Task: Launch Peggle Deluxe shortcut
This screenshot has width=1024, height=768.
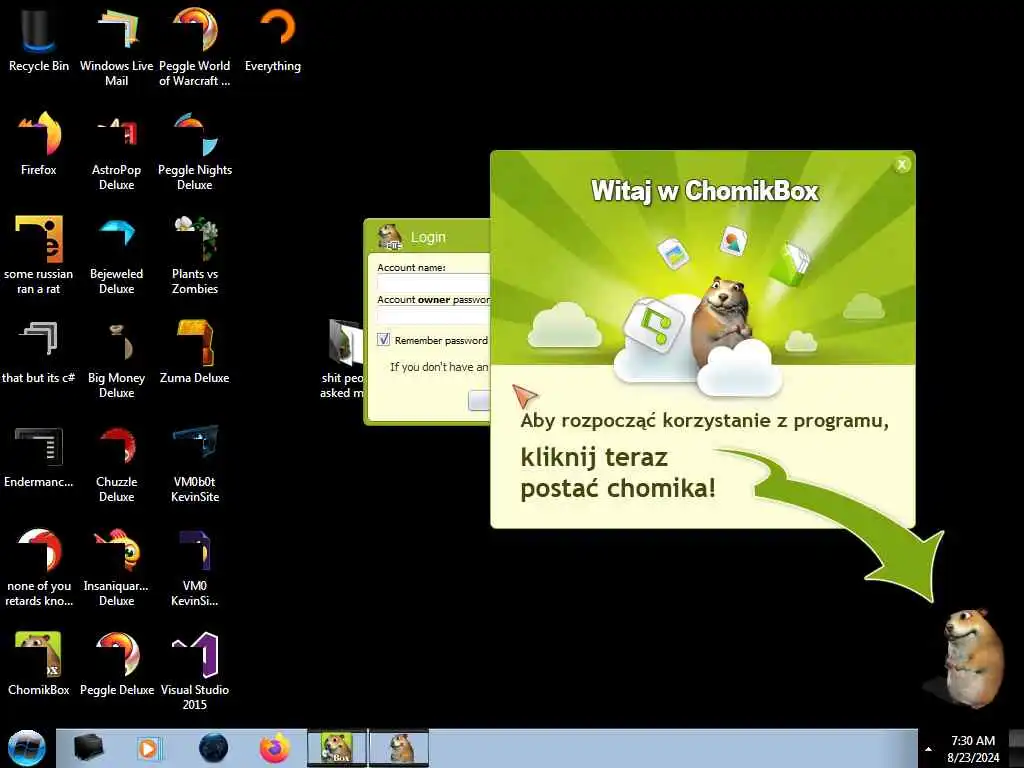Action: click(x=116, y=664)
